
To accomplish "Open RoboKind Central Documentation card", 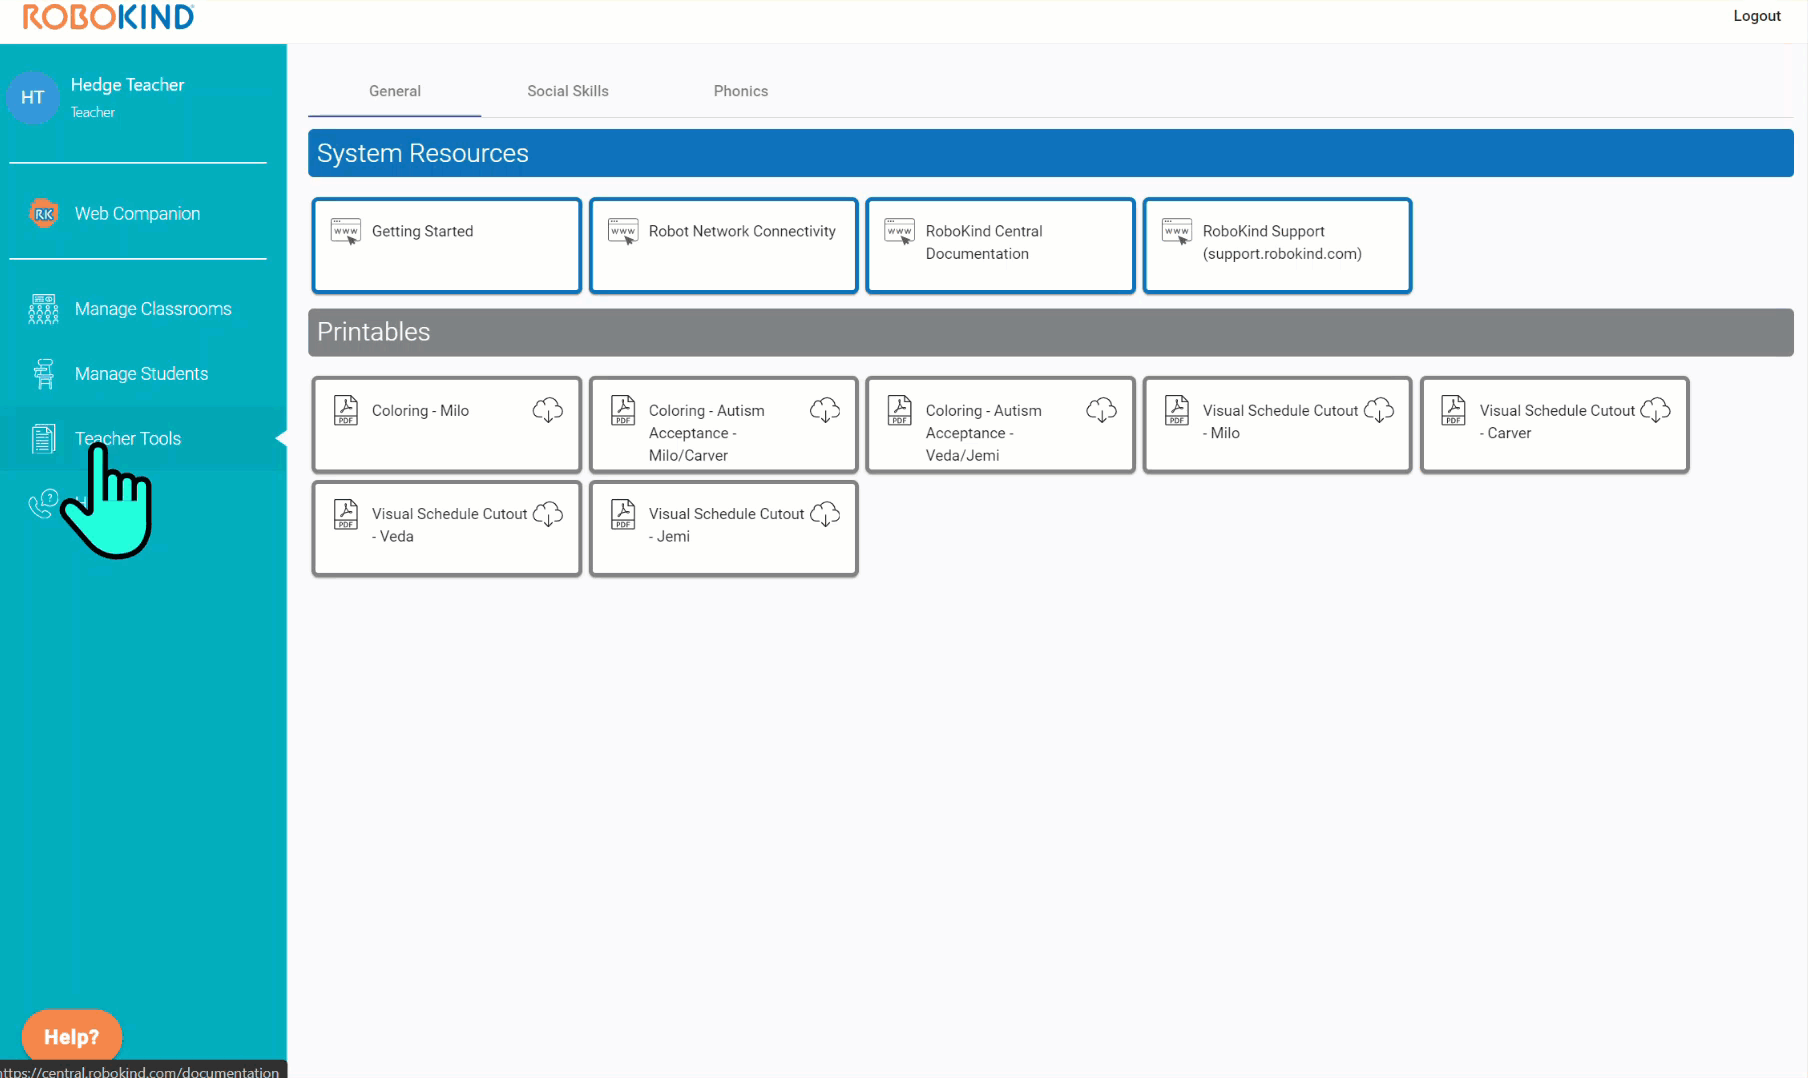I will 1000,245.
